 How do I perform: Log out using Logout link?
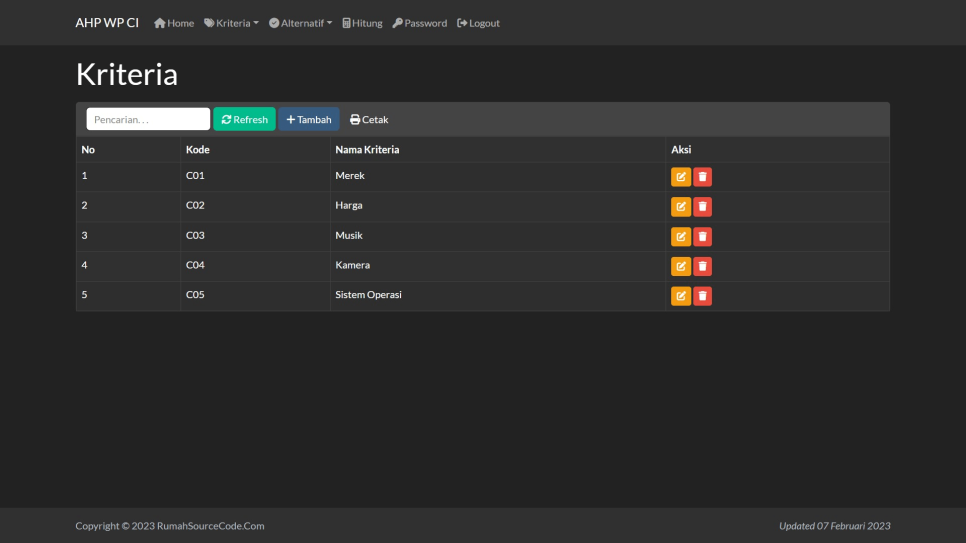pyautogui.click(x=478, y=23)
